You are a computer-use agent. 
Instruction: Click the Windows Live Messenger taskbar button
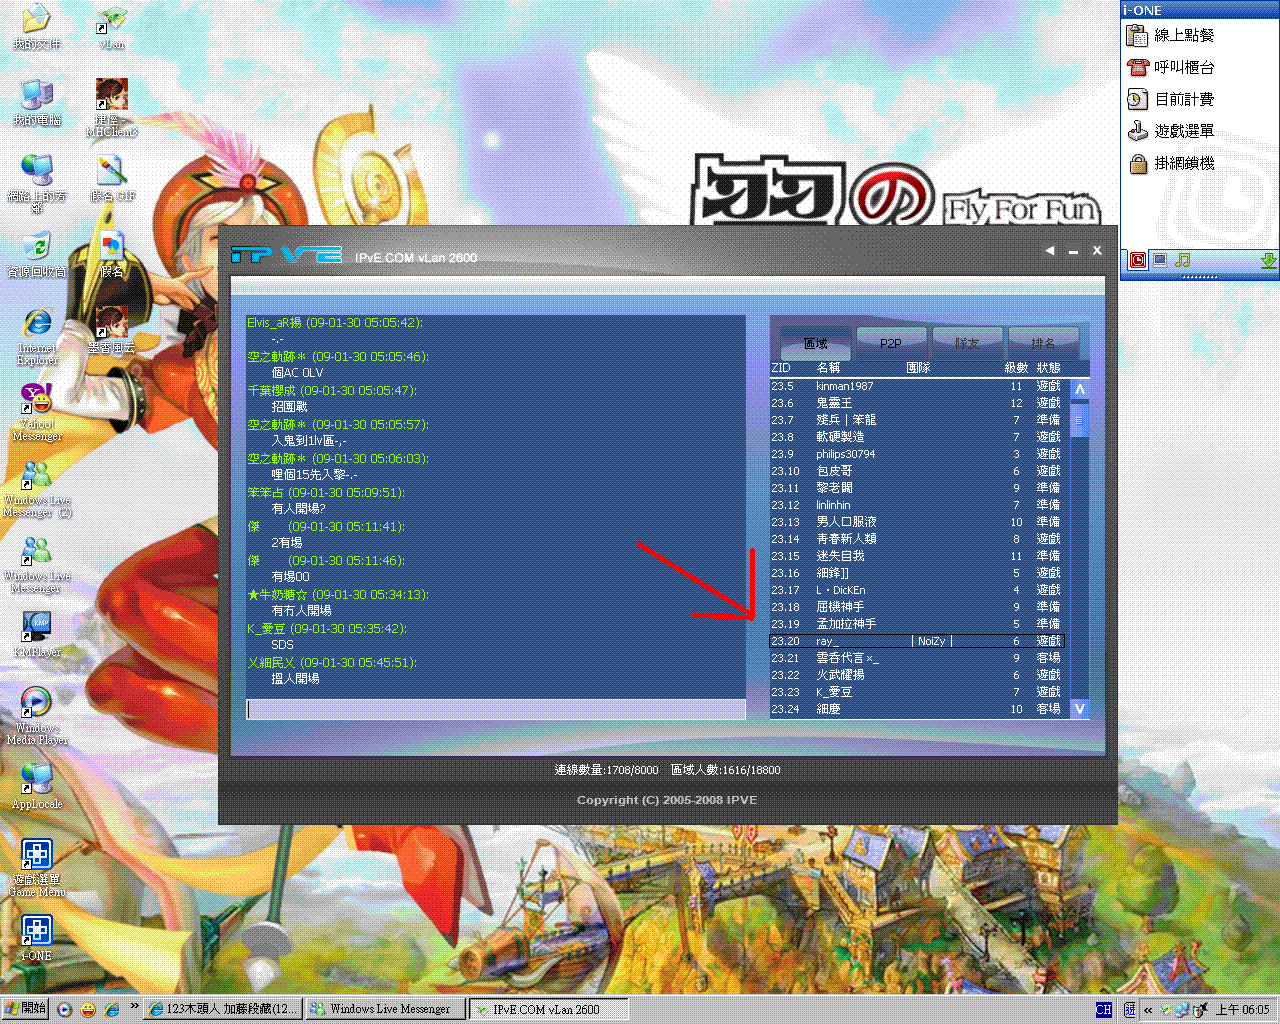point(384,1008)
